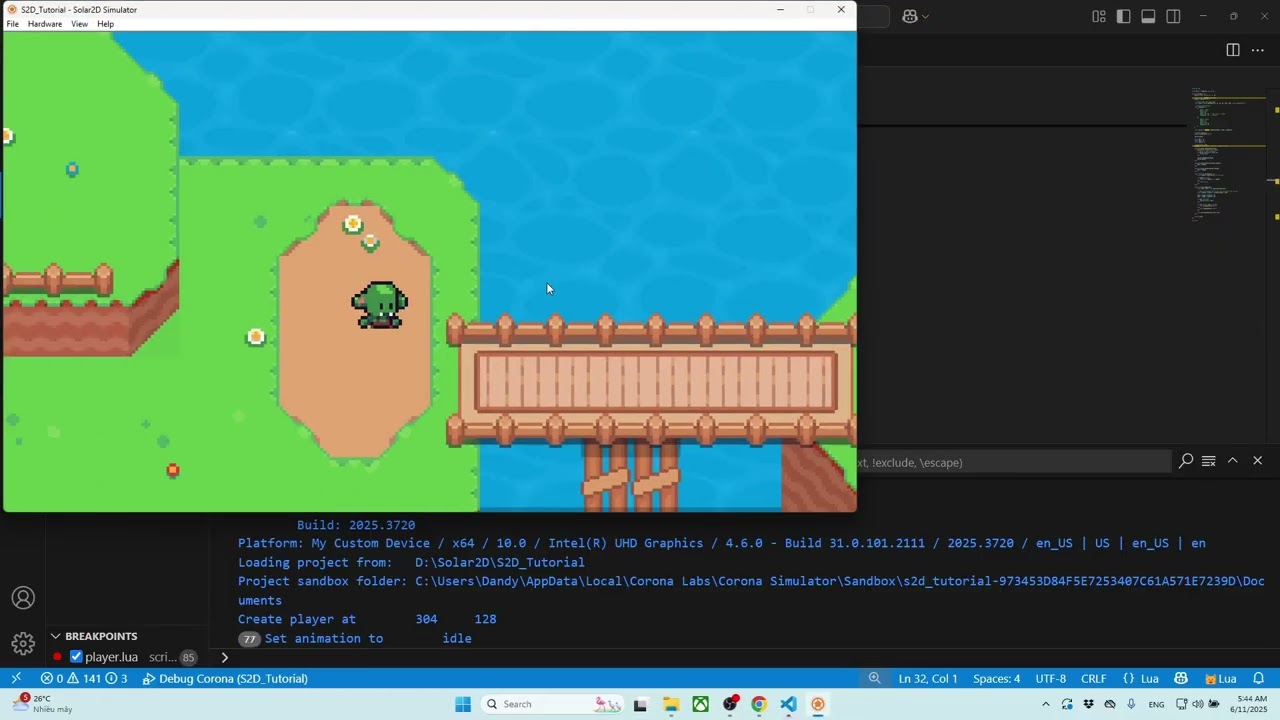
Task: Open the Hardware menu in Solar2D Simulator
Action: [44, 24]
